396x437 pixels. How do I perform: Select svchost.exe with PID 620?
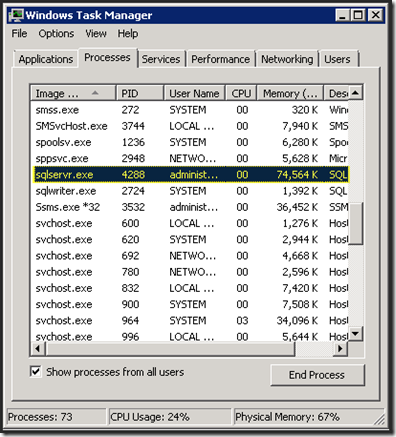[189, 240]
